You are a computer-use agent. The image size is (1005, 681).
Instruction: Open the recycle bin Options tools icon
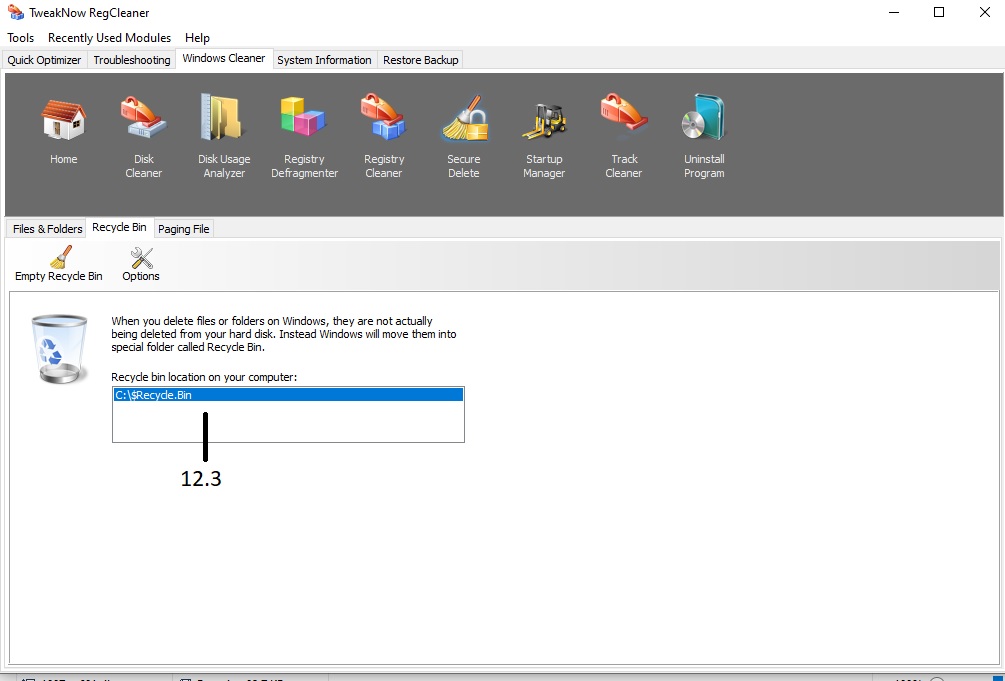(141, 258)
